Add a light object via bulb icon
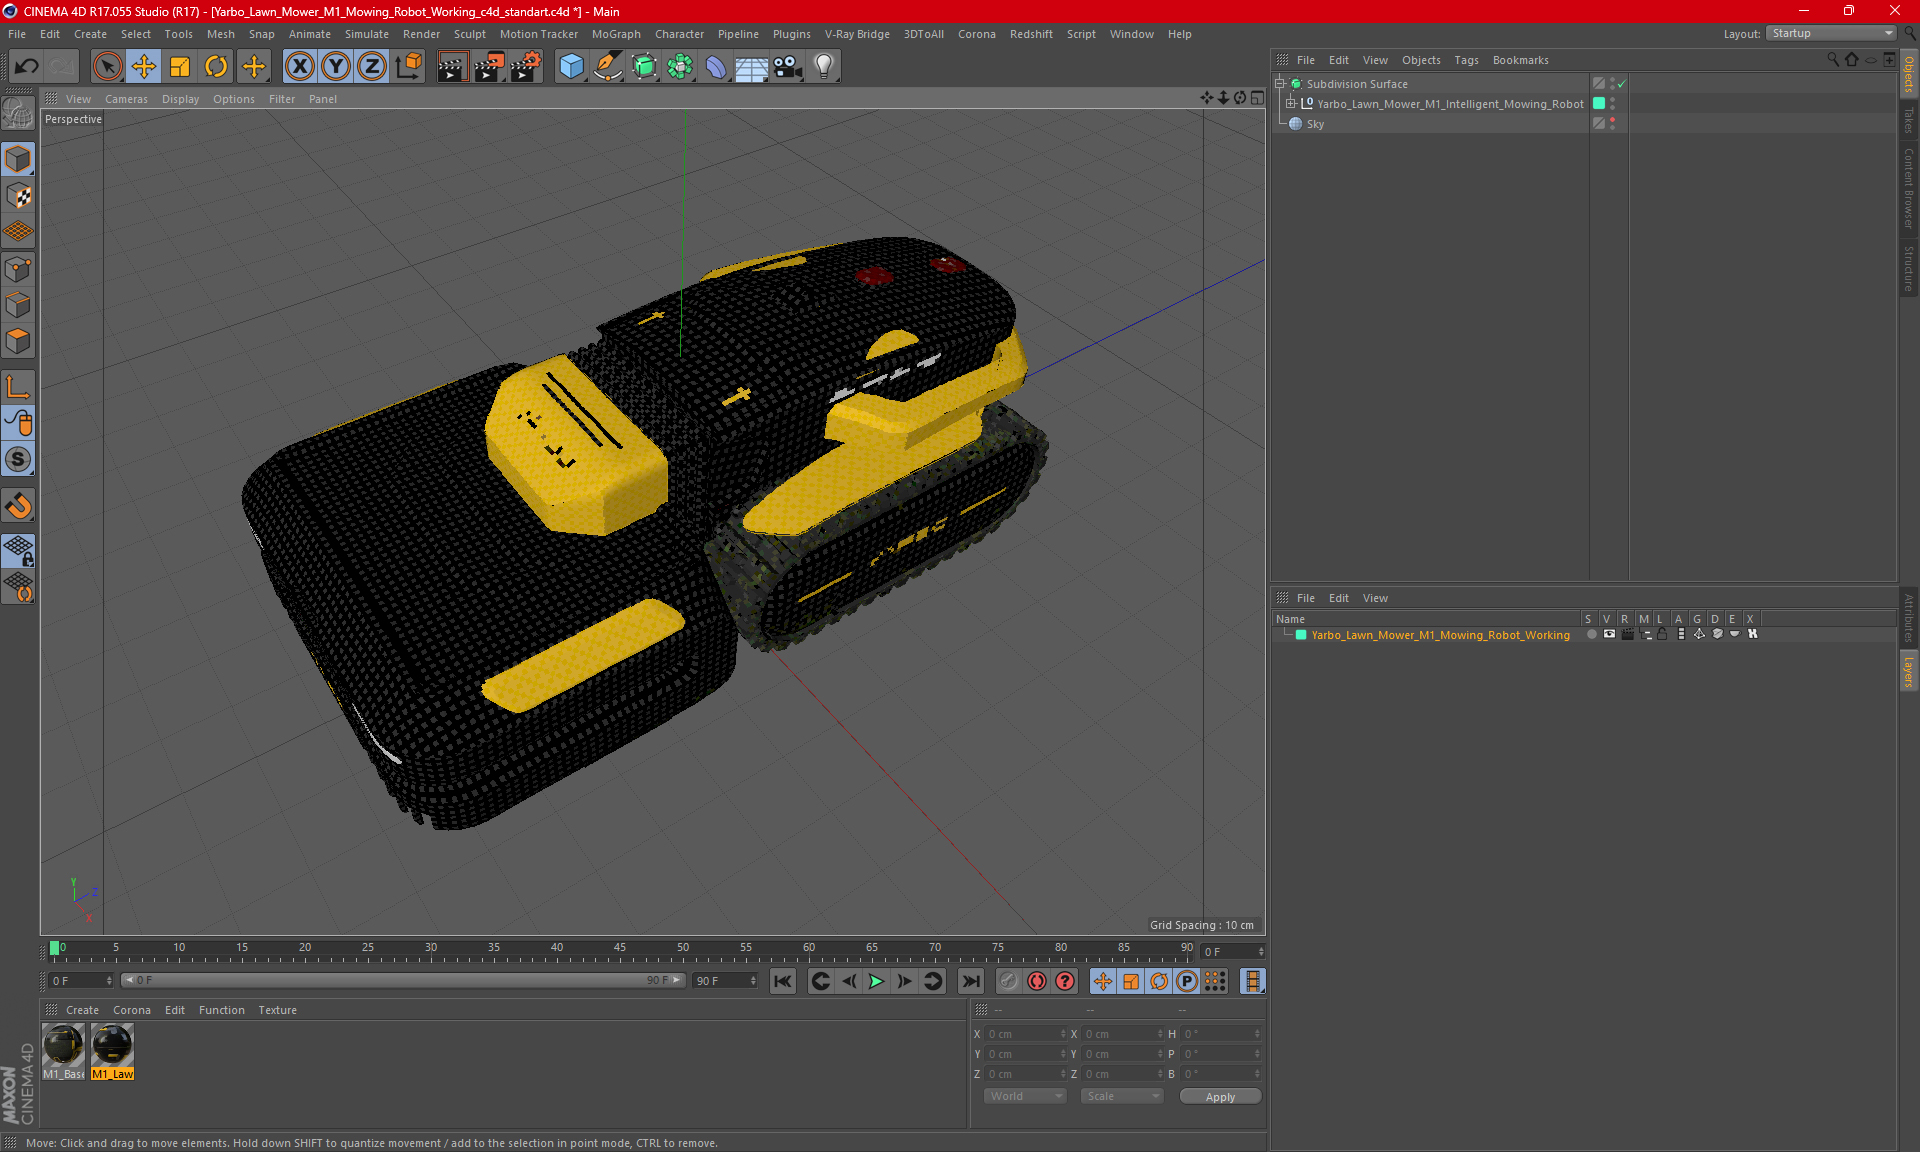 pos(823,67)
